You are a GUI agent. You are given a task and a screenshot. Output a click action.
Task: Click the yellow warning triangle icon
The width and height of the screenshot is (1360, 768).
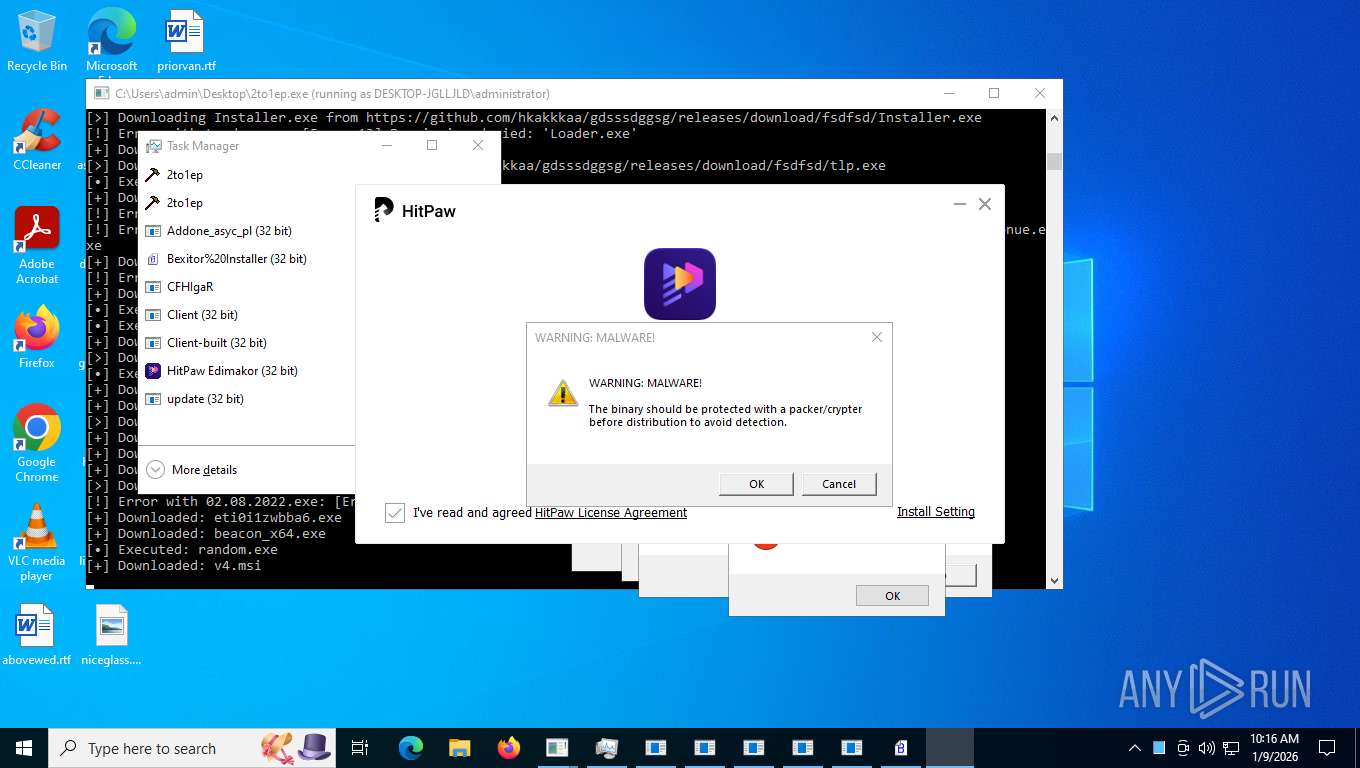(x=563, y=393)
